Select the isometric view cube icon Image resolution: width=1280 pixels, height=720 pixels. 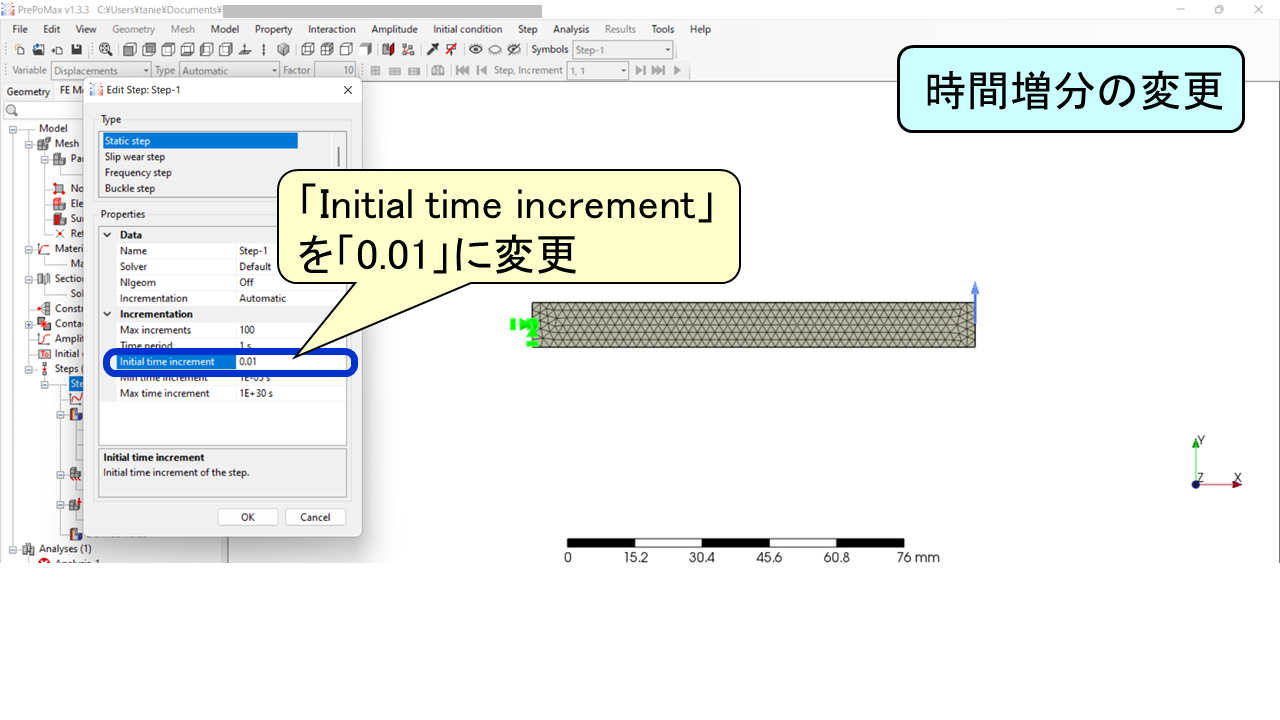(283, 49)
